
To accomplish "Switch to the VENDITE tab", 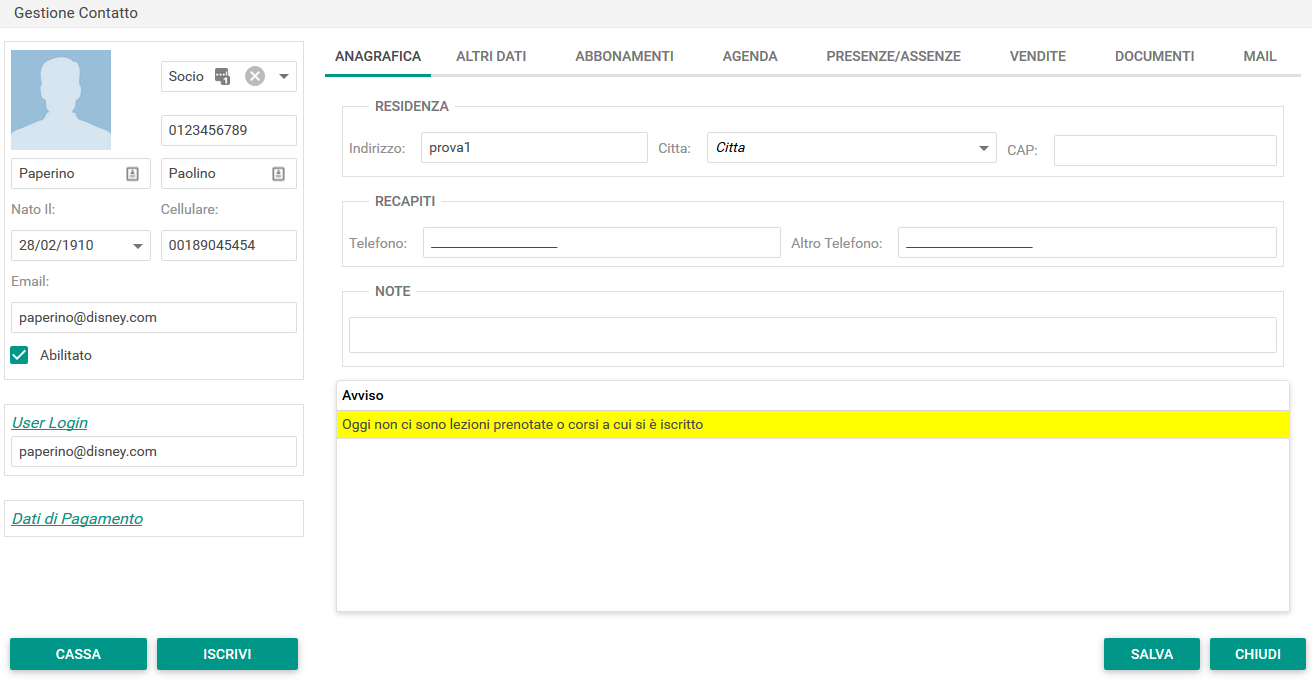I will pos(1038,56).
